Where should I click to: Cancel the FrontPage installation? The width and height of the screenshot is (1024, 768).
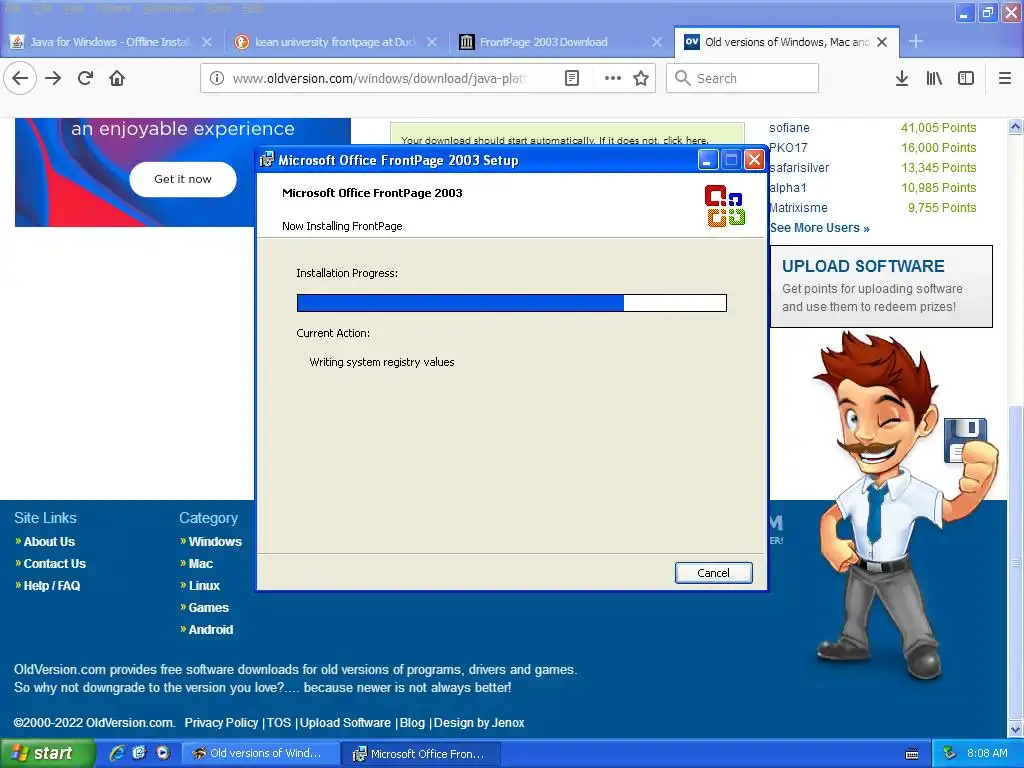tap(713, 573)
